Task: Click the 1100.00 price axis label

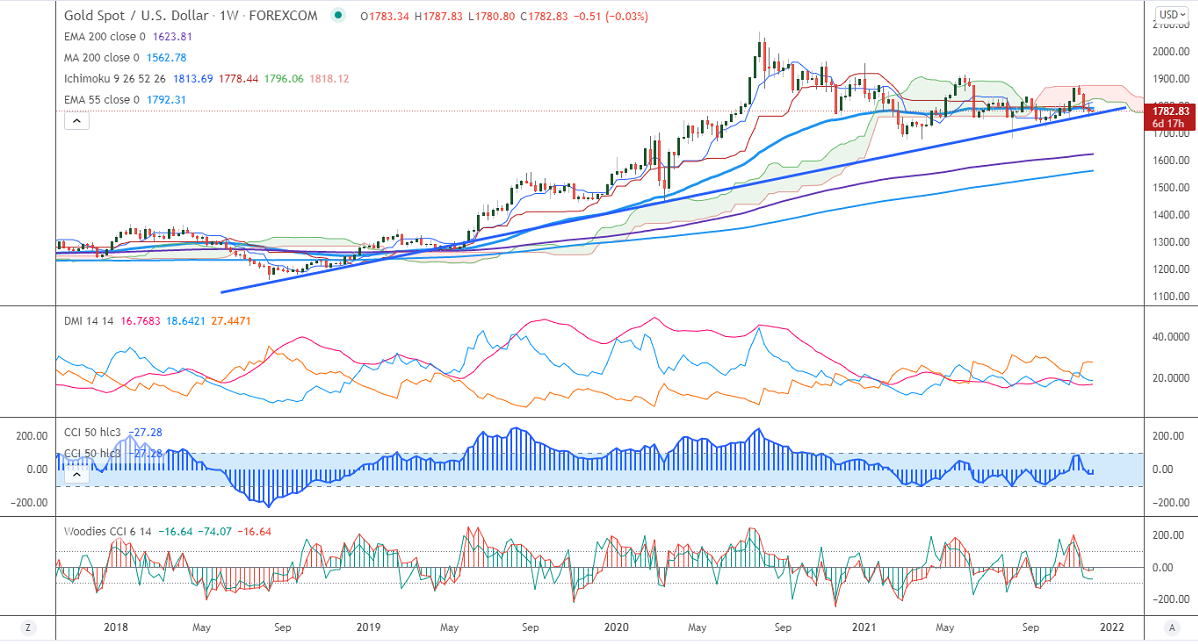Action: tap(1171, 296)
